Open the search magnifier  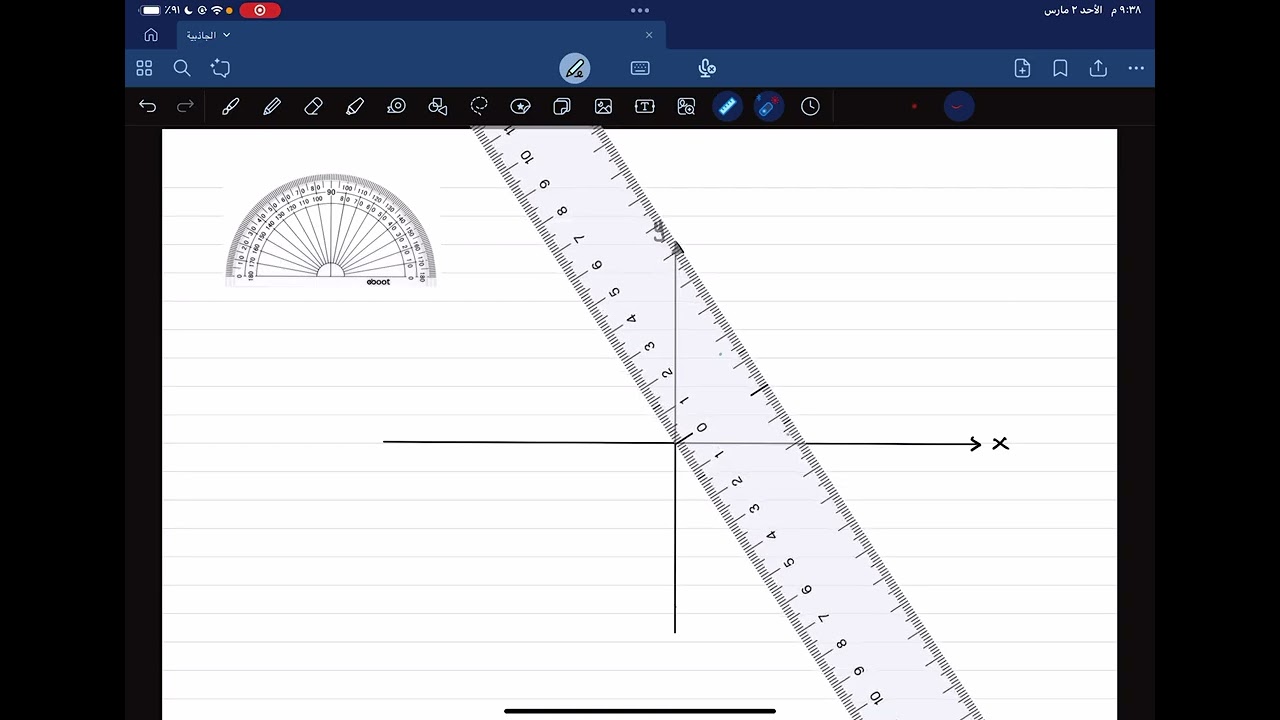[x=182, y=68]
